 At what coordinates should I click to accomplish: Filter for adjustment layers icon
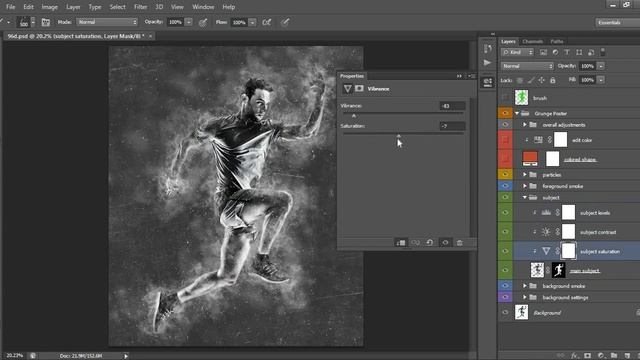tap(555, 52)
